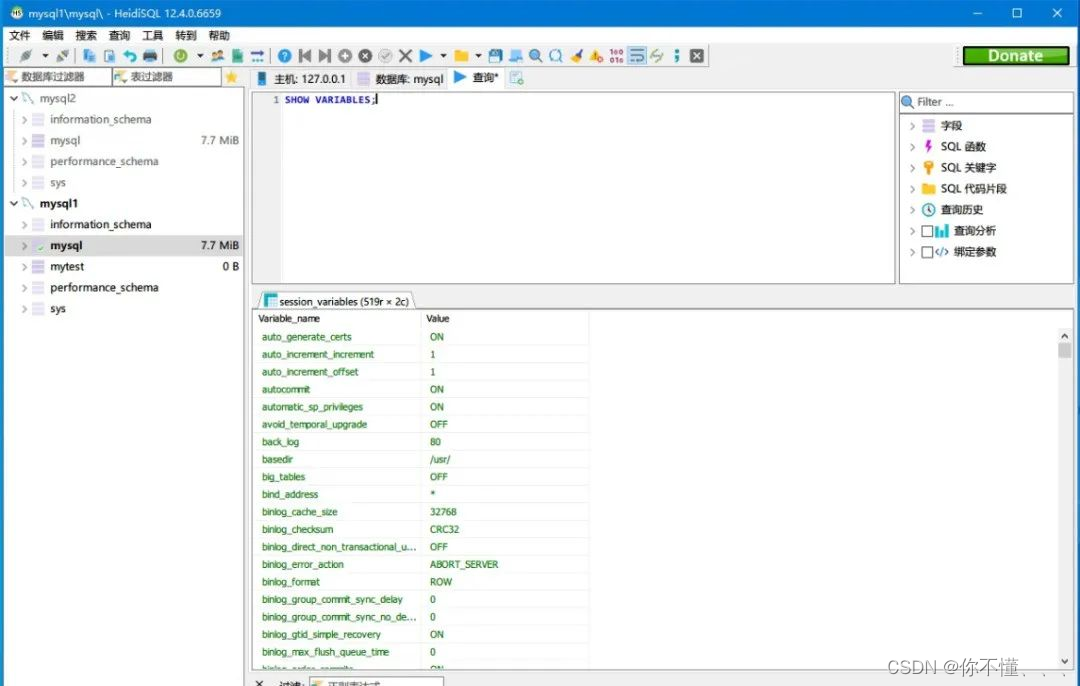Switch to the 主机: 127.0.0.1 tab

[302, 79]
